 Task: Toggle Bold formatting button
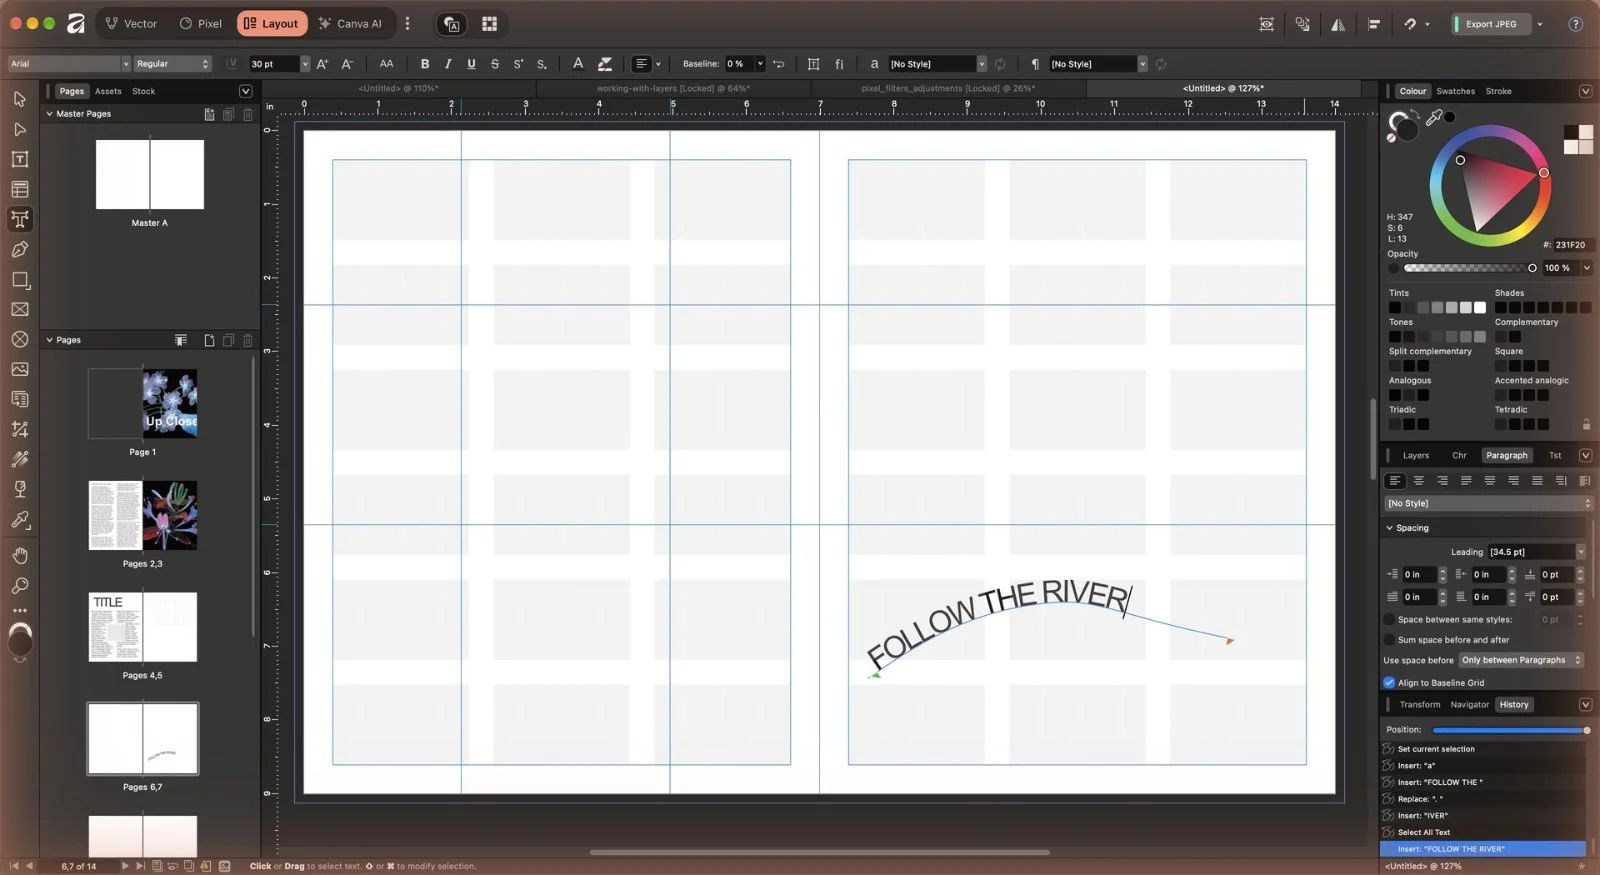coord(425,64)
